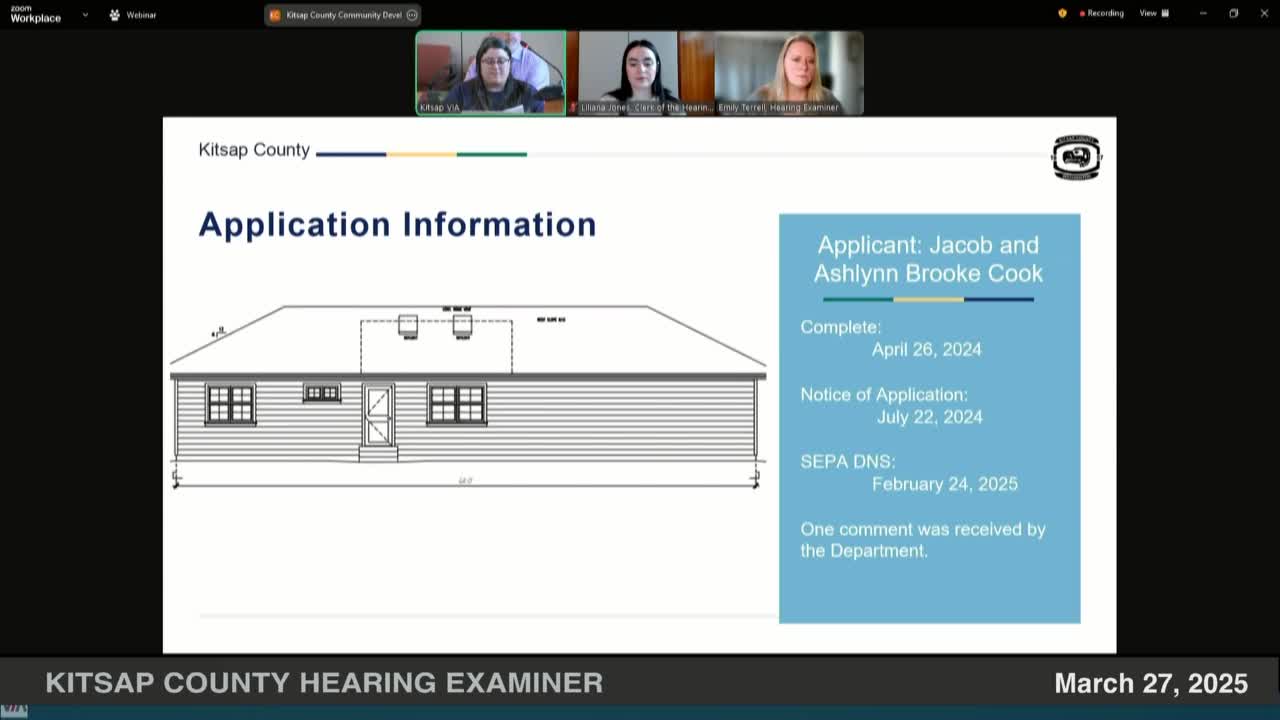Expand the dropdown arrow beside Zoom Workplace

coord(85,15)
